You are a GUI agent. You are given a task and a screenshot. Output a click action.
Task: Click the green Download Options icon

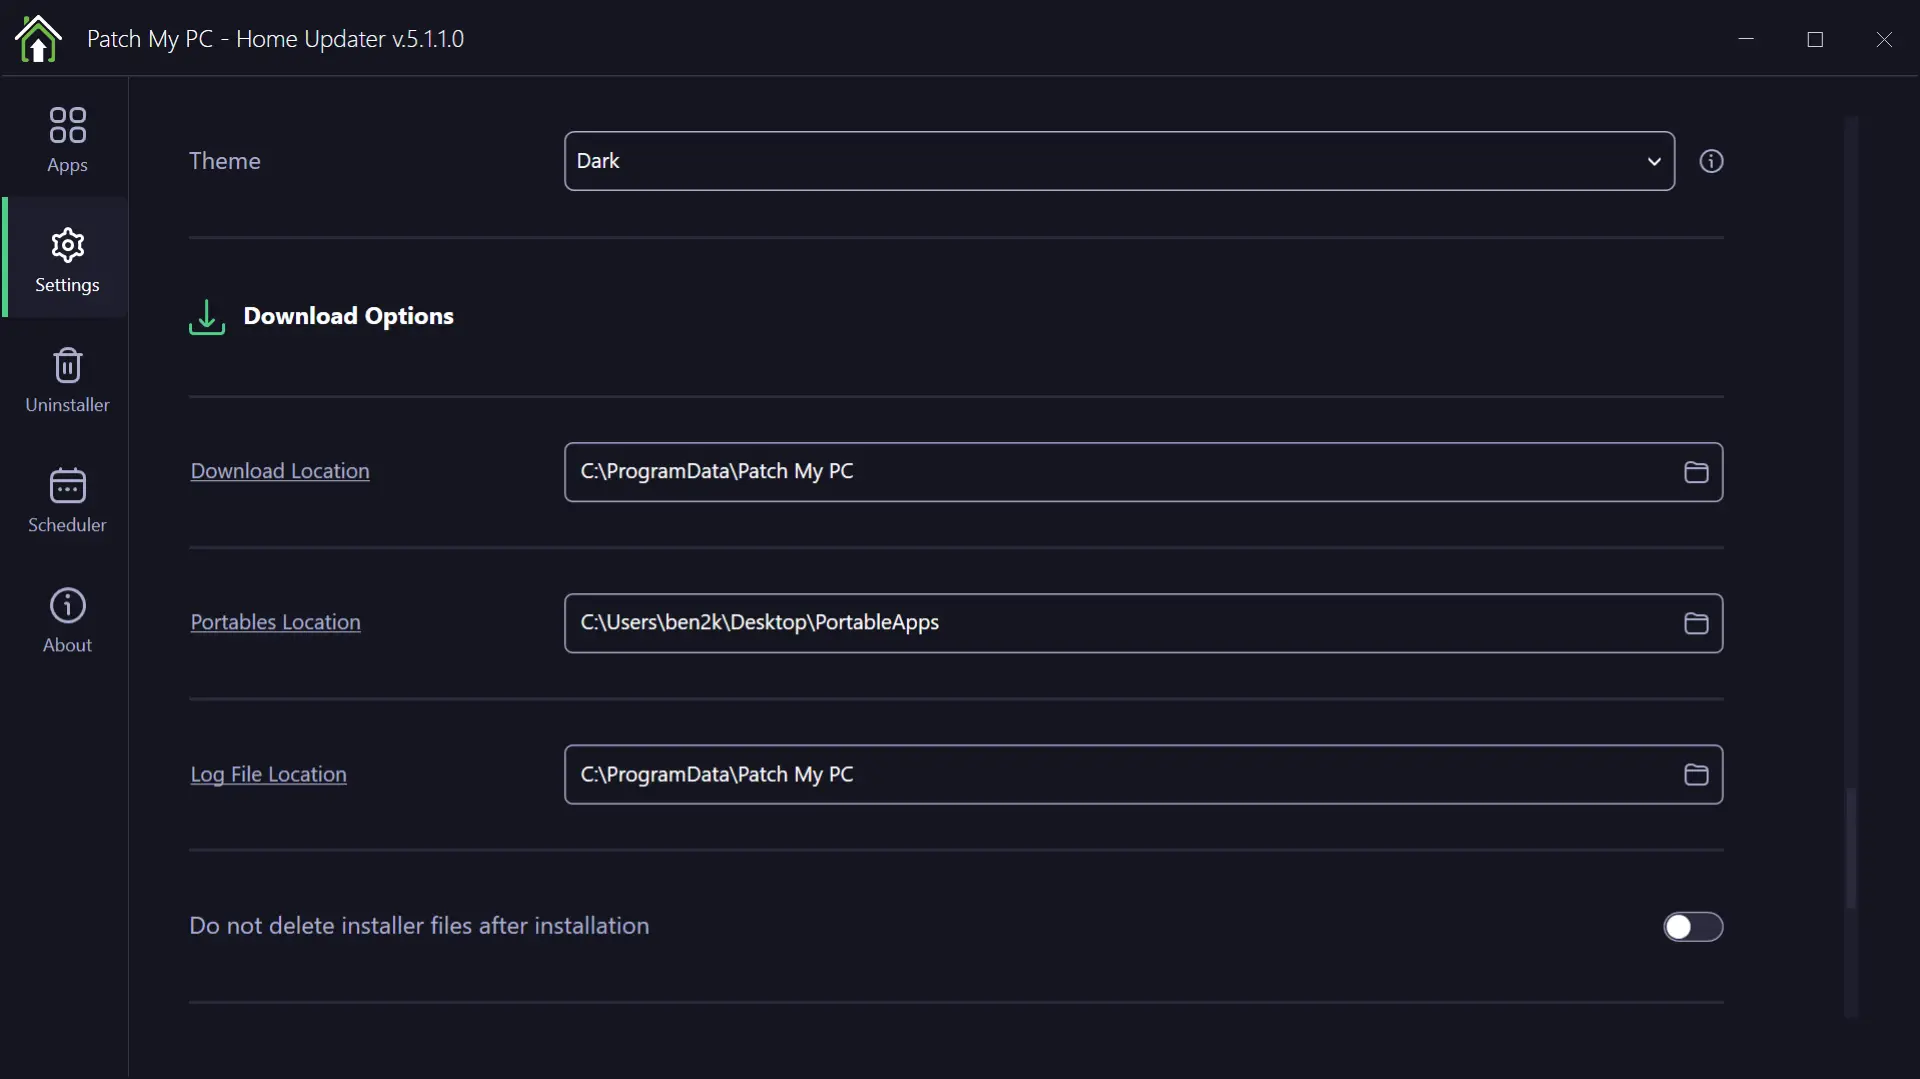click(x=207, y=317)
